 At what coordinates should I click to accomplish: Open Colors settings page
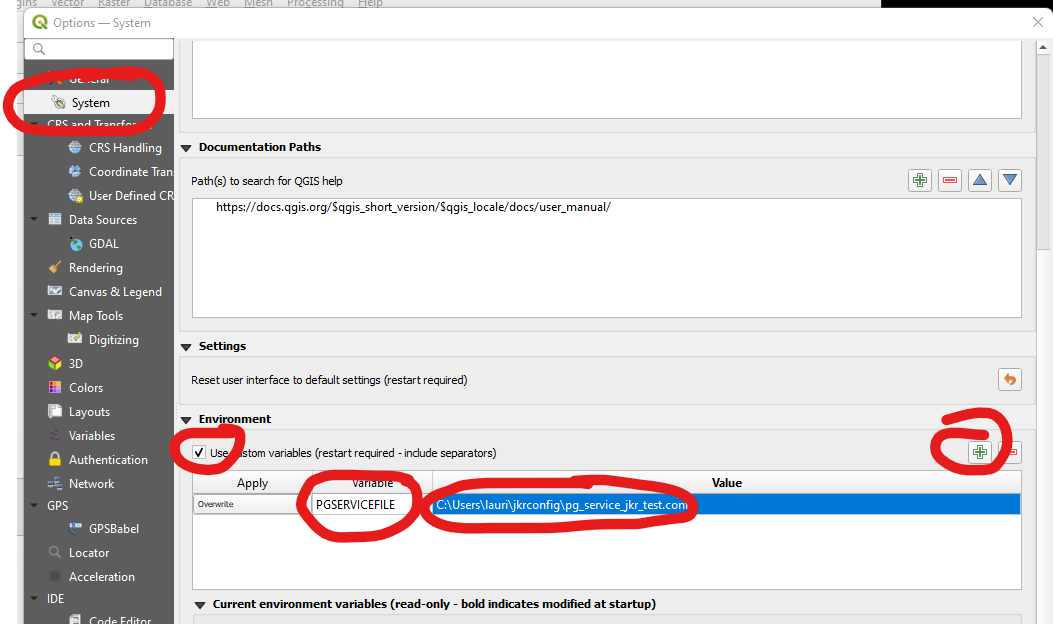click(86, 388)
